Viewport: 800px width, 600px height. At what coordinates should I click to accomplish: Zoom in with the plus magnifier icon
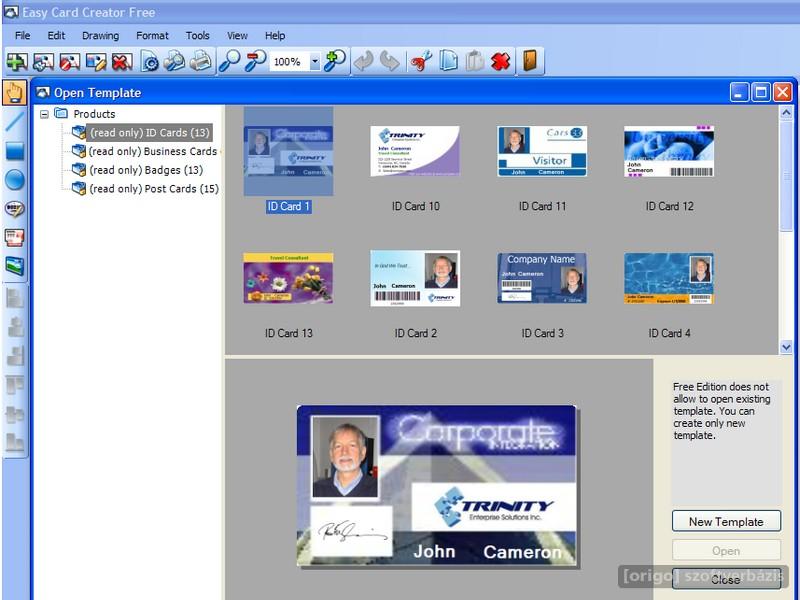335,61
